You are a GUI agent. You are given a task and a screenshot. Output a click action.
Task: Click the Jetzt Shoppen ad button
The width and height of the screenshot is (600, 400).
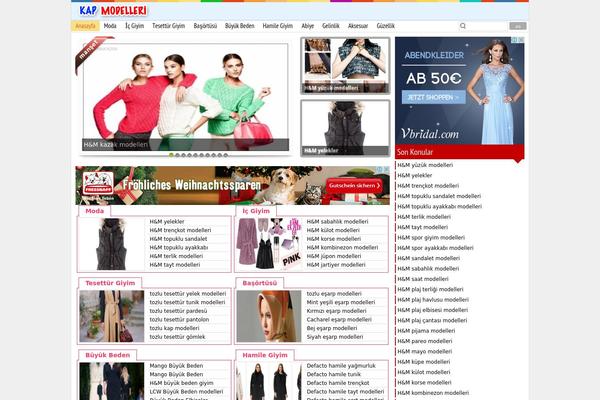[434, 97]
